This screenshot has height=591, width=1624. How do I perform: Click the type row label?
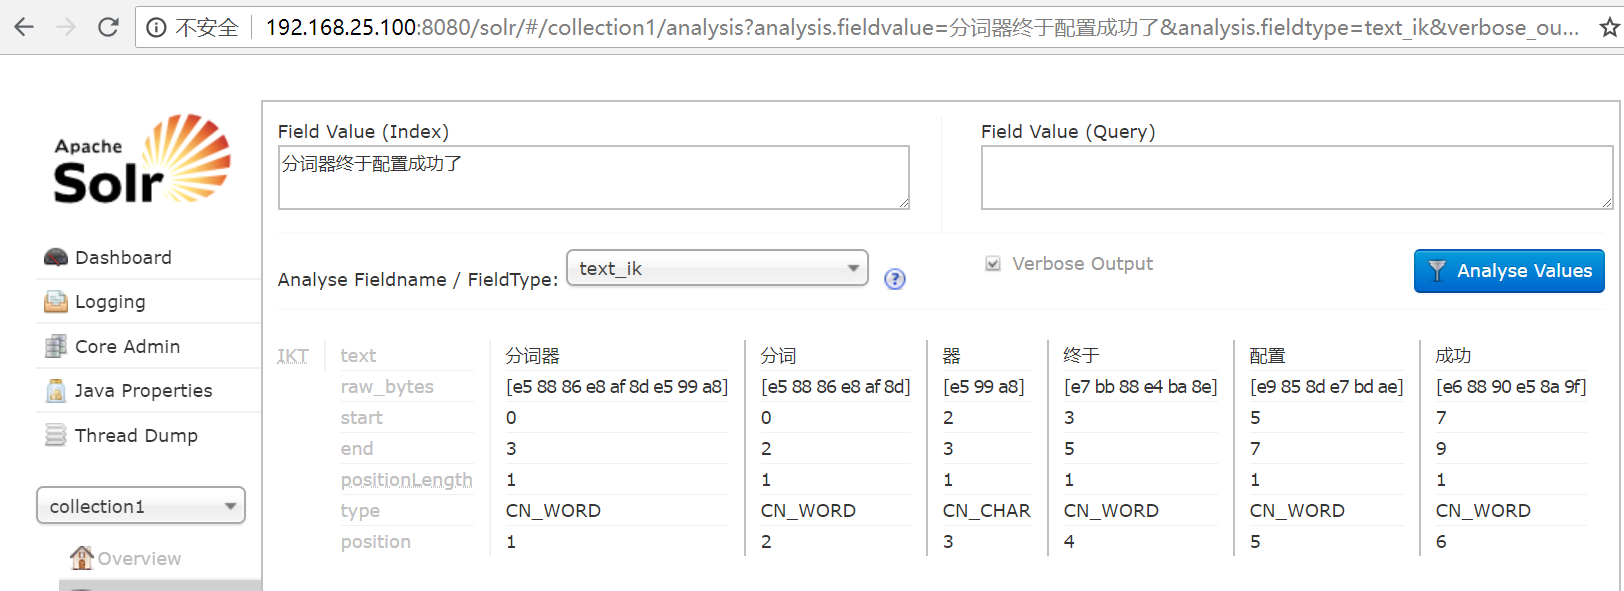point(360,511)
